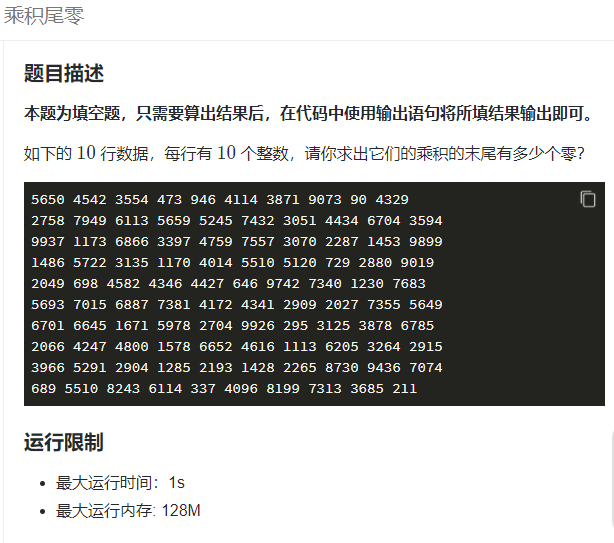The height and width of the screenshot is (543, 614).
Task: Click number 6701 in seventh data row
Action: pyautogui.click(x=48, y=326)
